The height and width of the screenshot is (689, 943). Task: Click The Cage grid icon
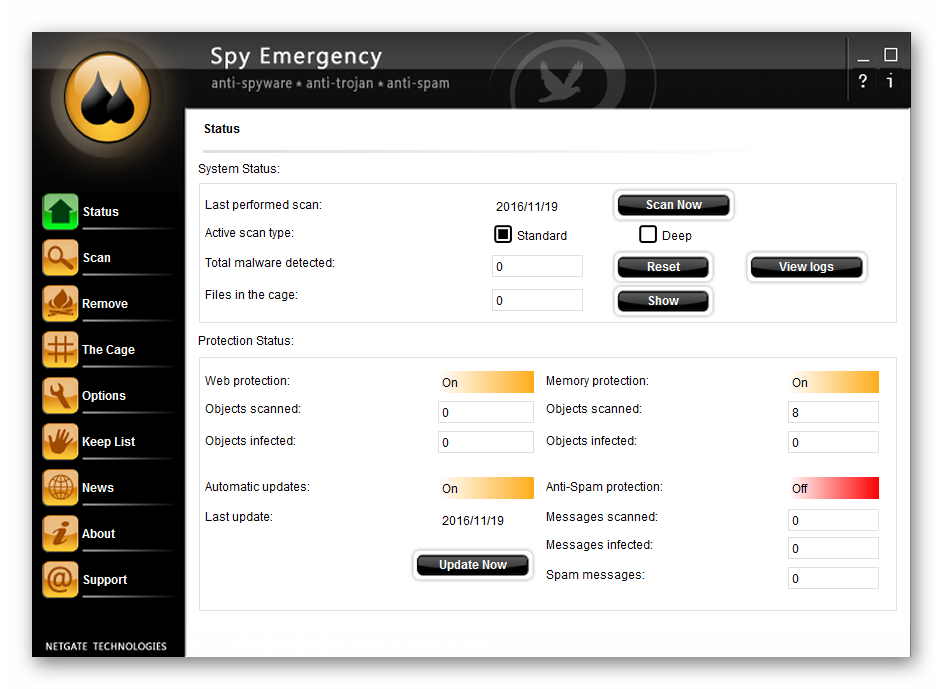coord(60,349)
